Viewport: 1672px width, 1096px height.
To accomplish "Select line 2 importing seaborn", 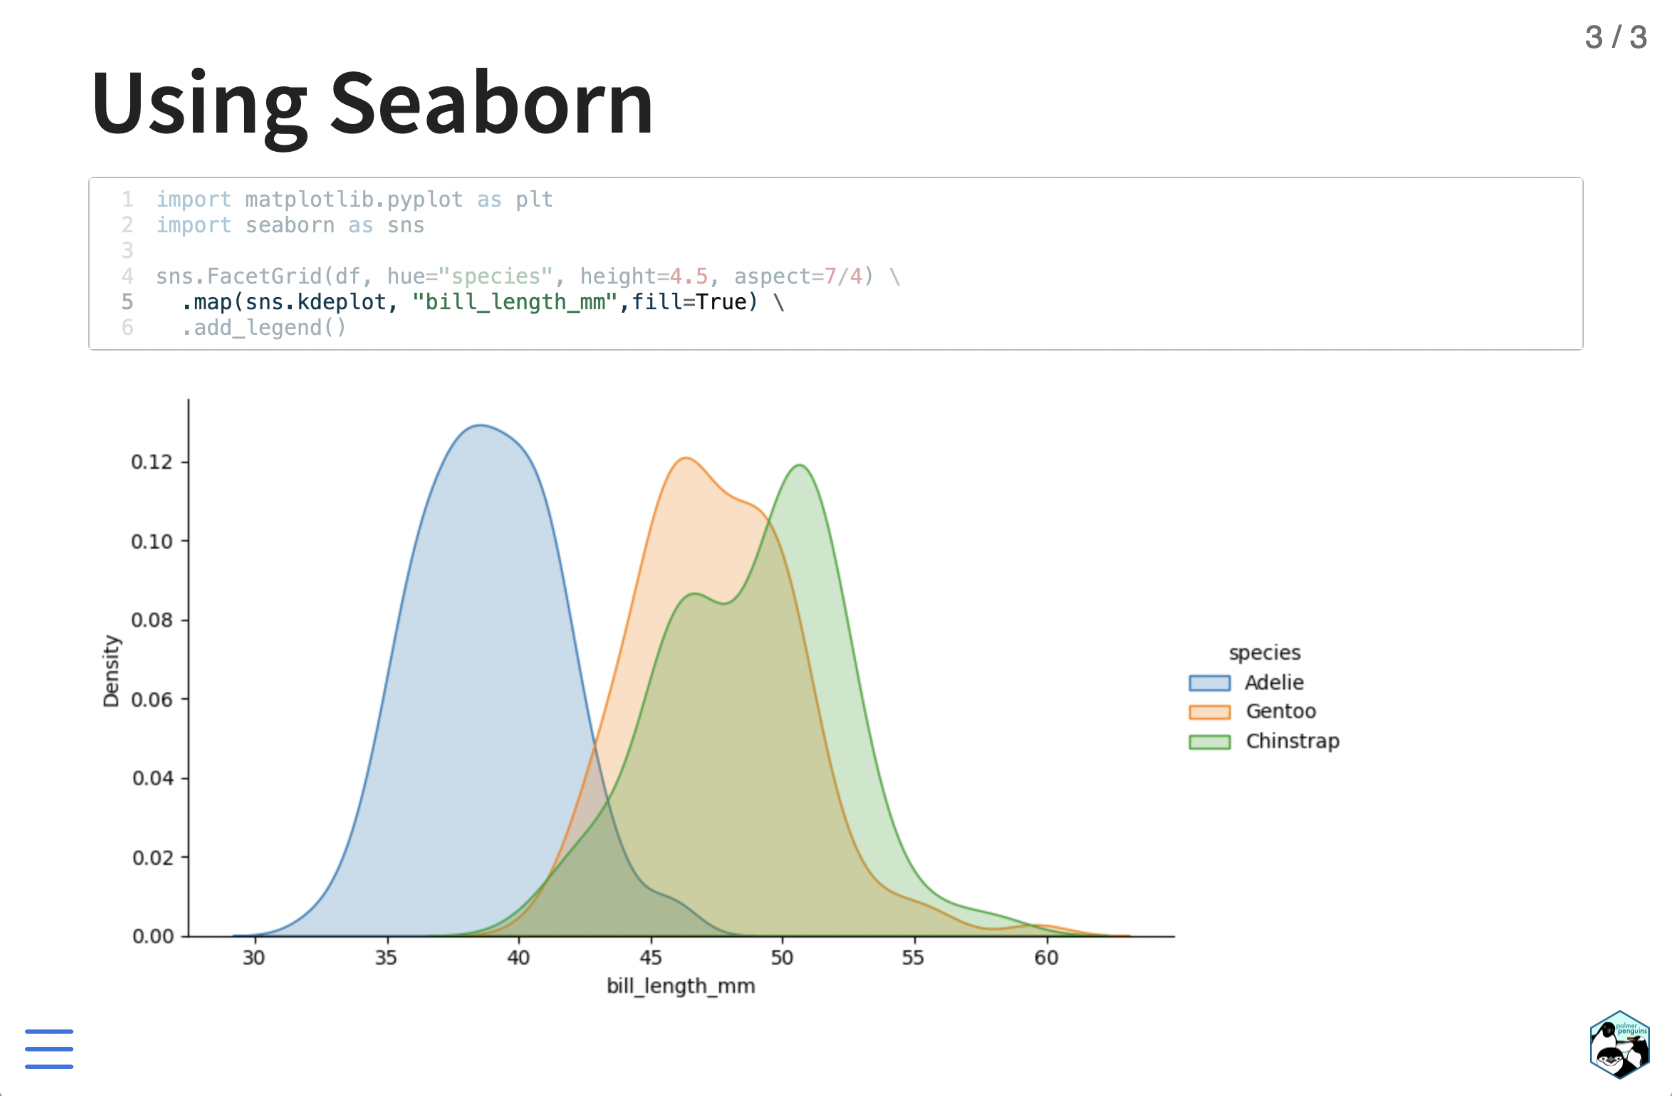I will [289, 225].
